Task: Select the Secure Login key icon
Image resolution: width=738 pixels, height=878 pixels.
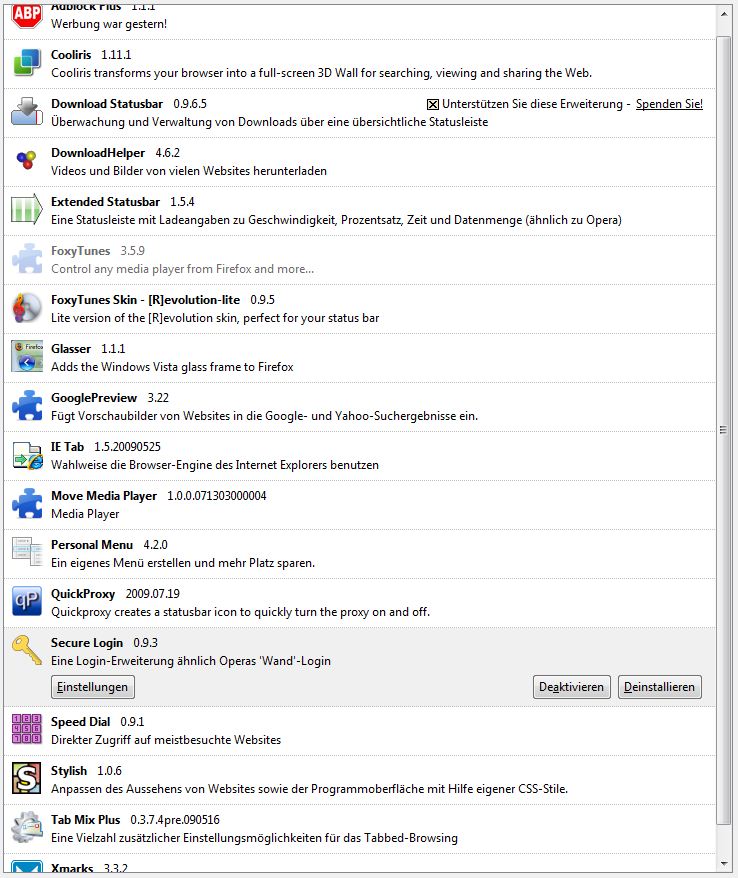Action: [27, 651]
